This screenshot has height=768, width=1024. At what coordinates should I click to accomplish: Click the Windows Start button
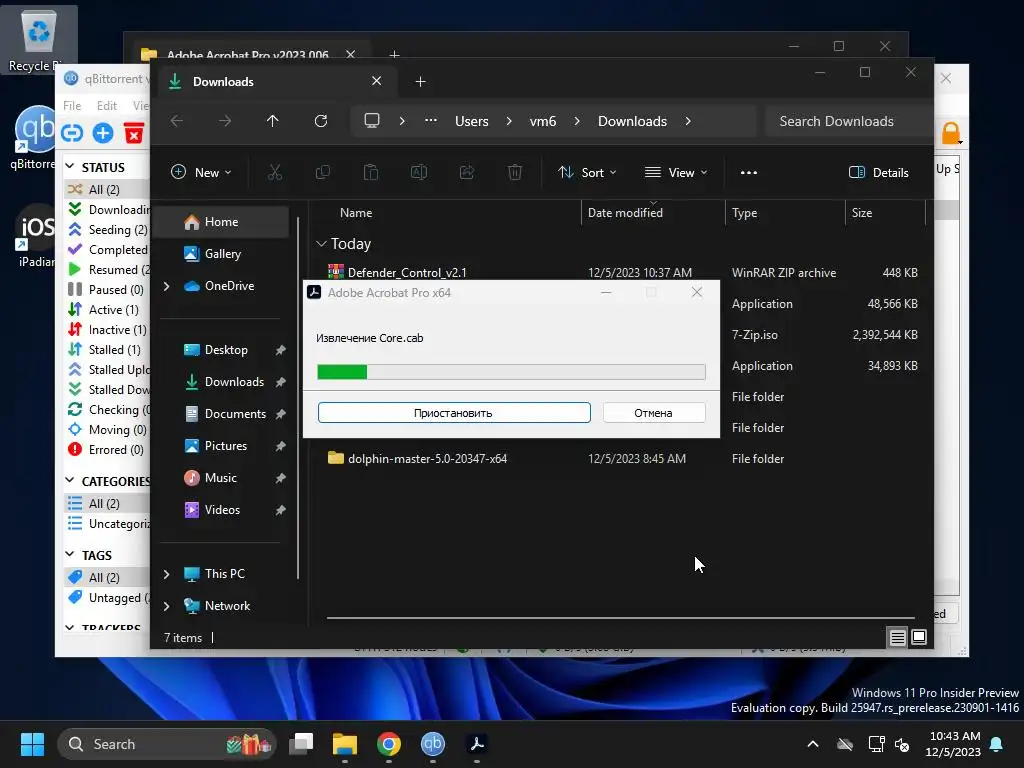pyautogui.click(x=32, y=744)
